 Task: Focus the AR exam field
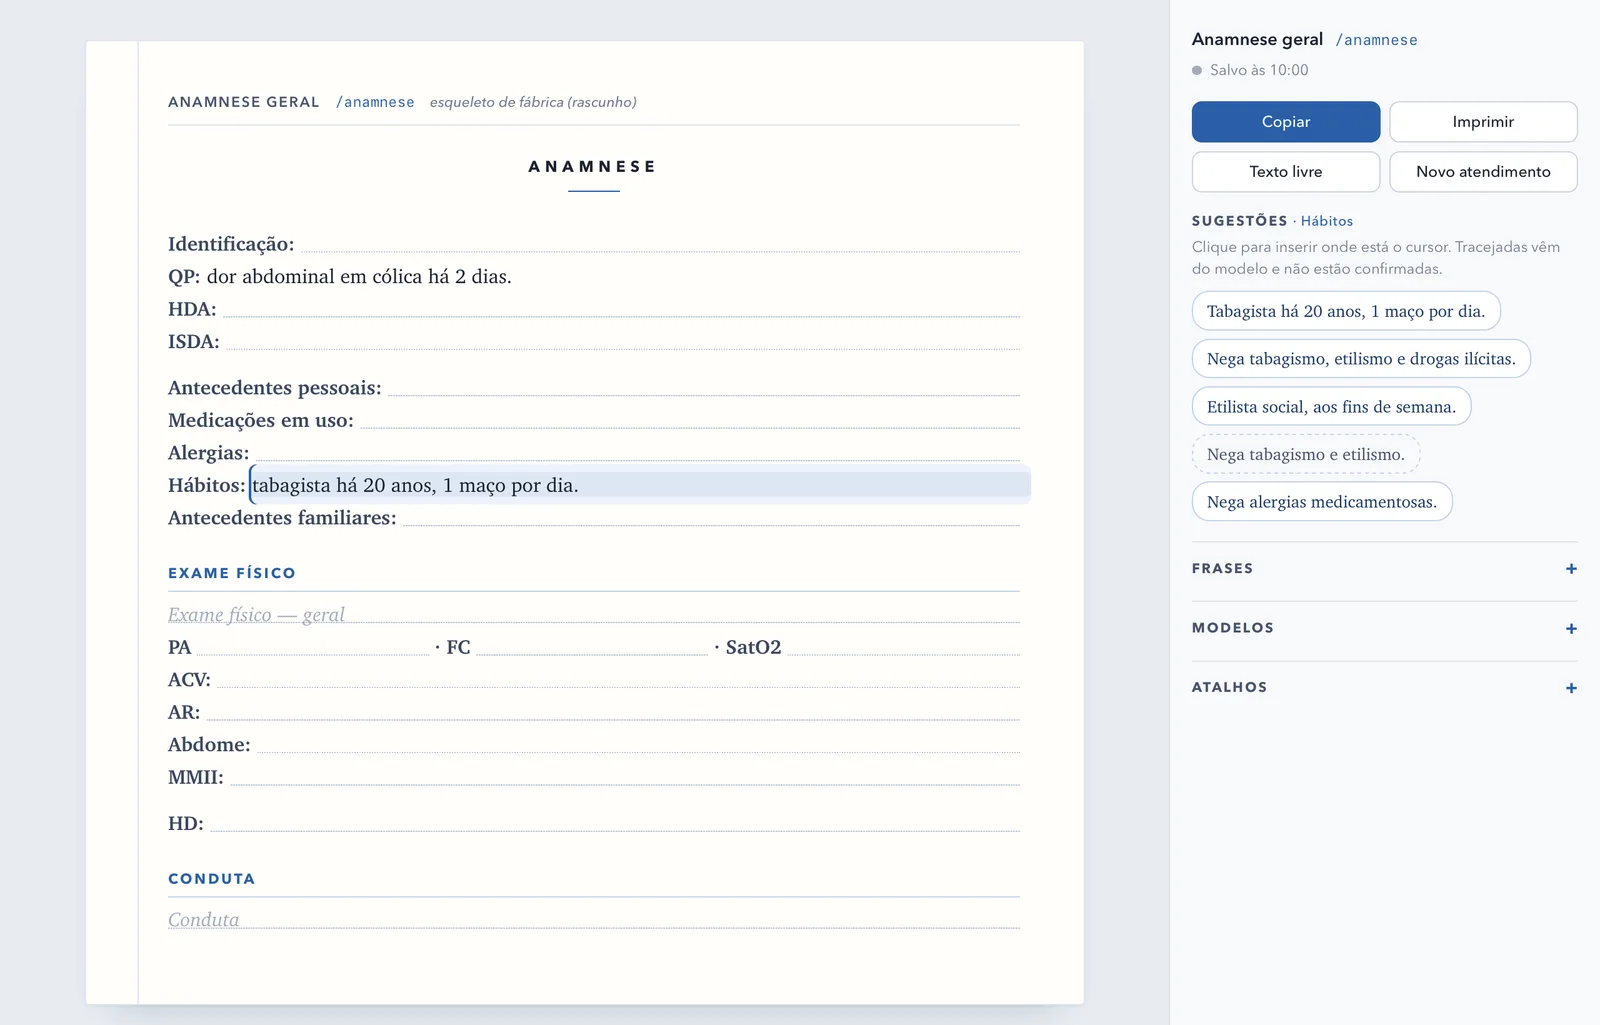(613, 713)
